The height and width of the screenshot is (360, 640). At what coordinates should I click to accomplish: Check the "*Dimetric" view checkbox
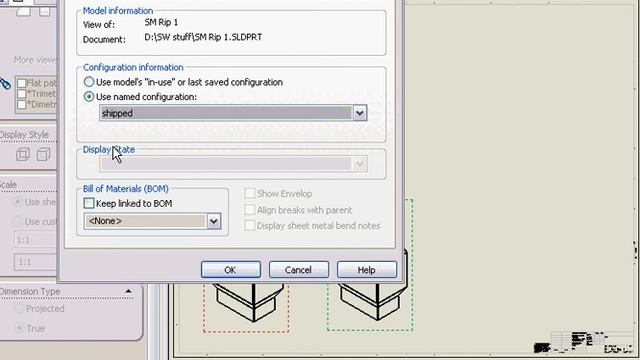click(22, 104)
